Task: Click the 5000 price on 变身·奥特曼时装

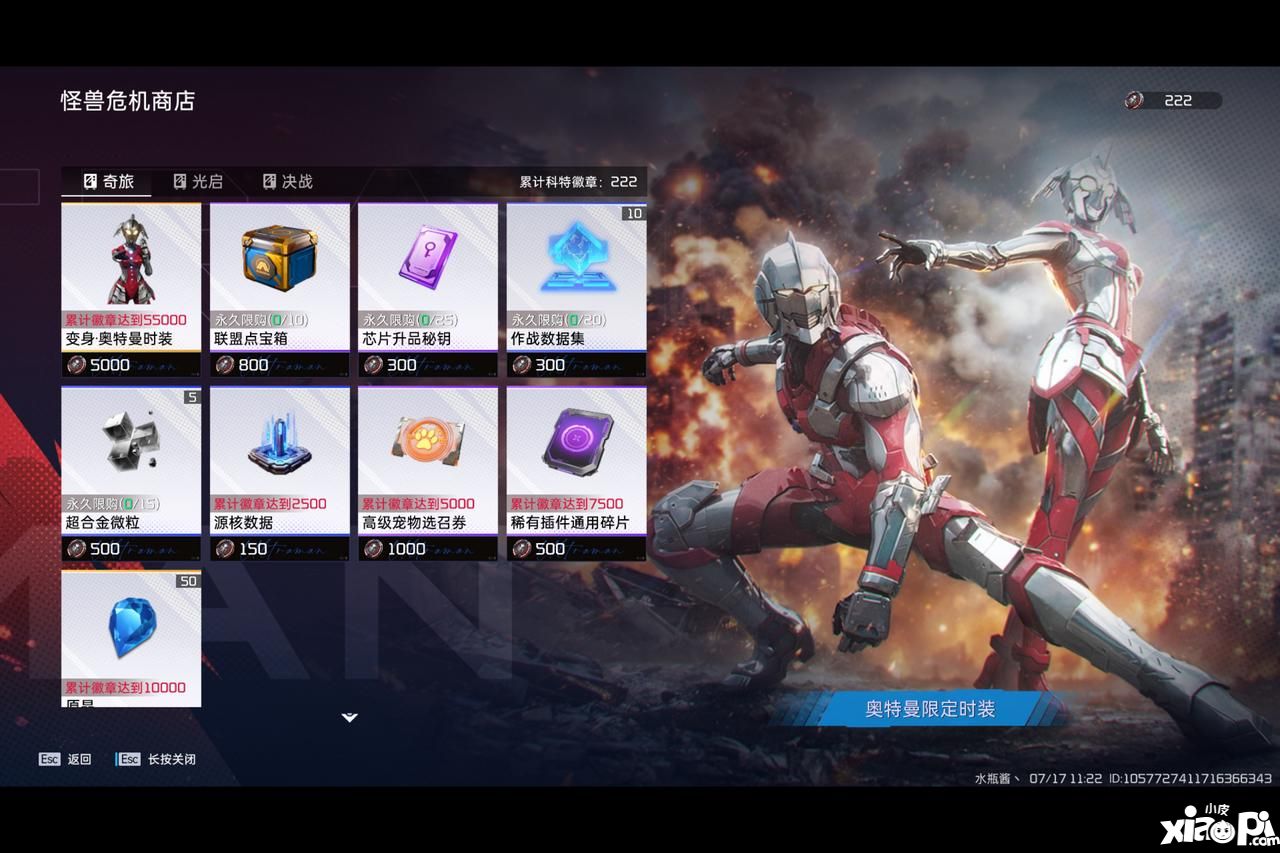Action: (110, 365)
